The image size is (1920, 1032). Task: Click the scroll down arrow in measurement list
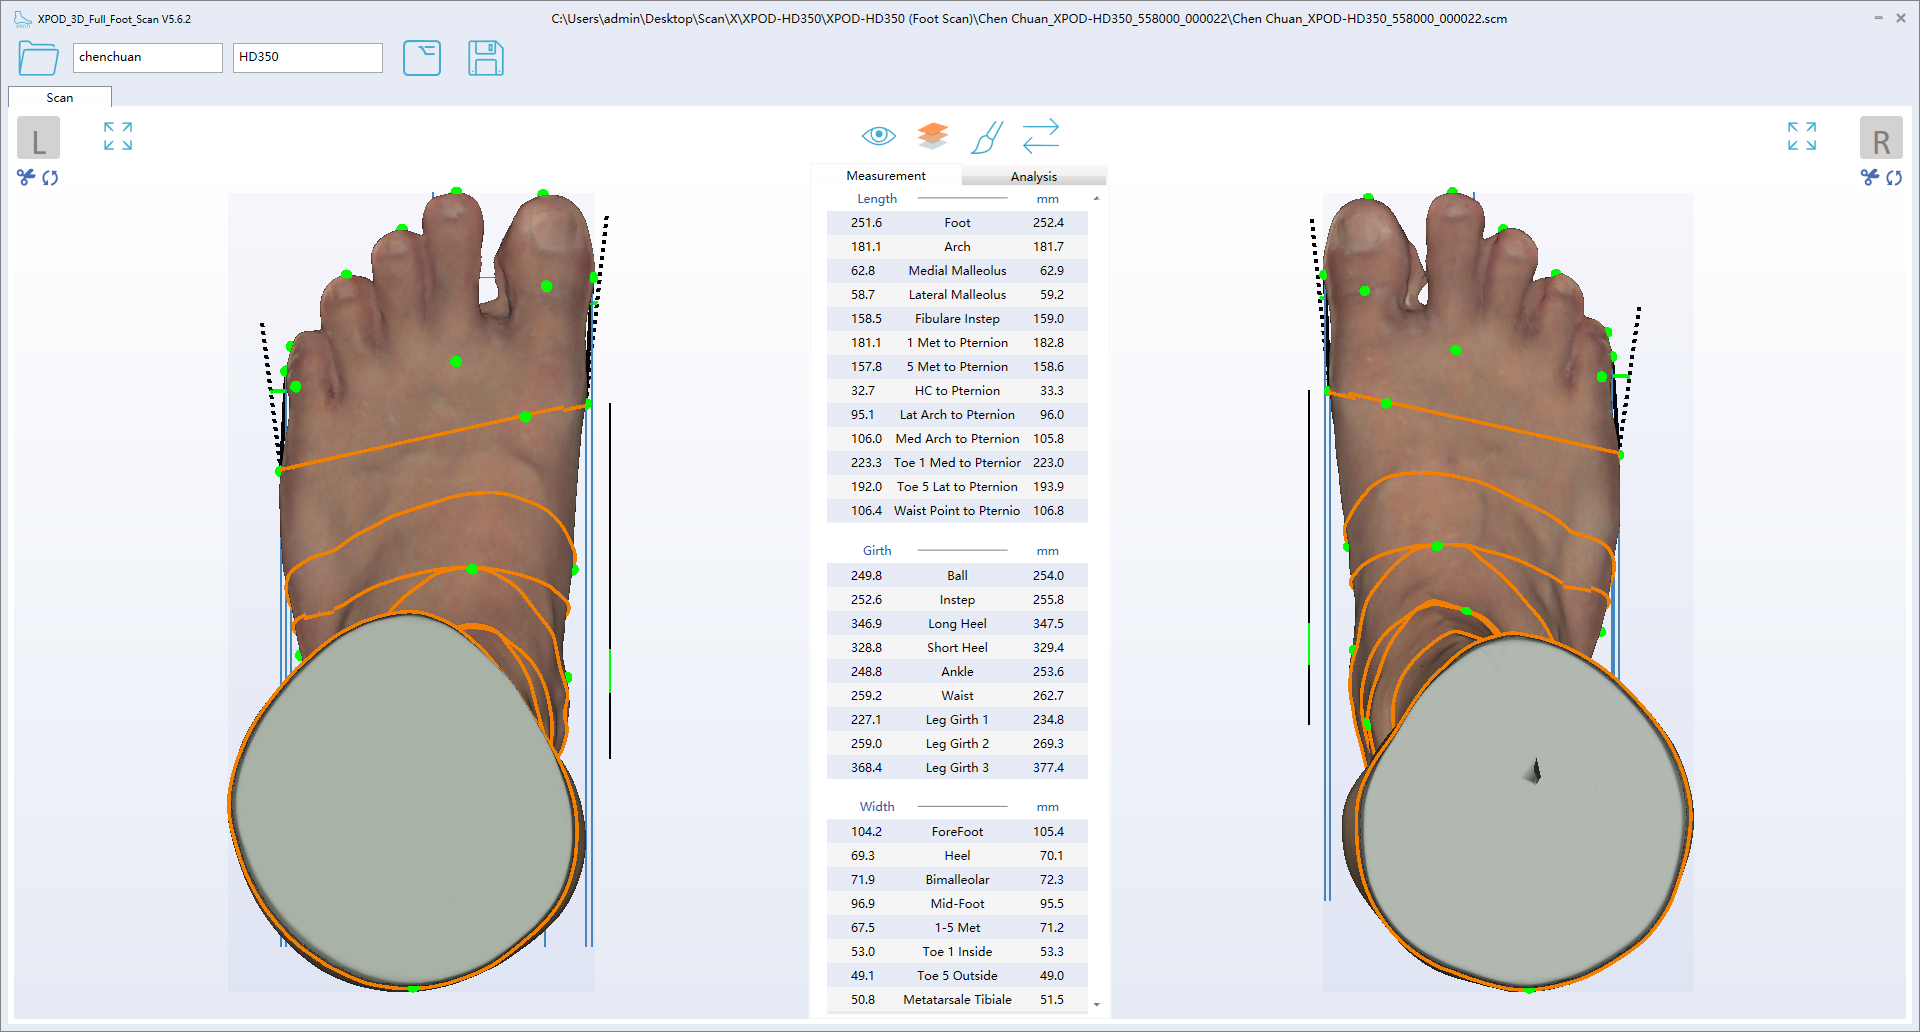coord(1097,1004)
